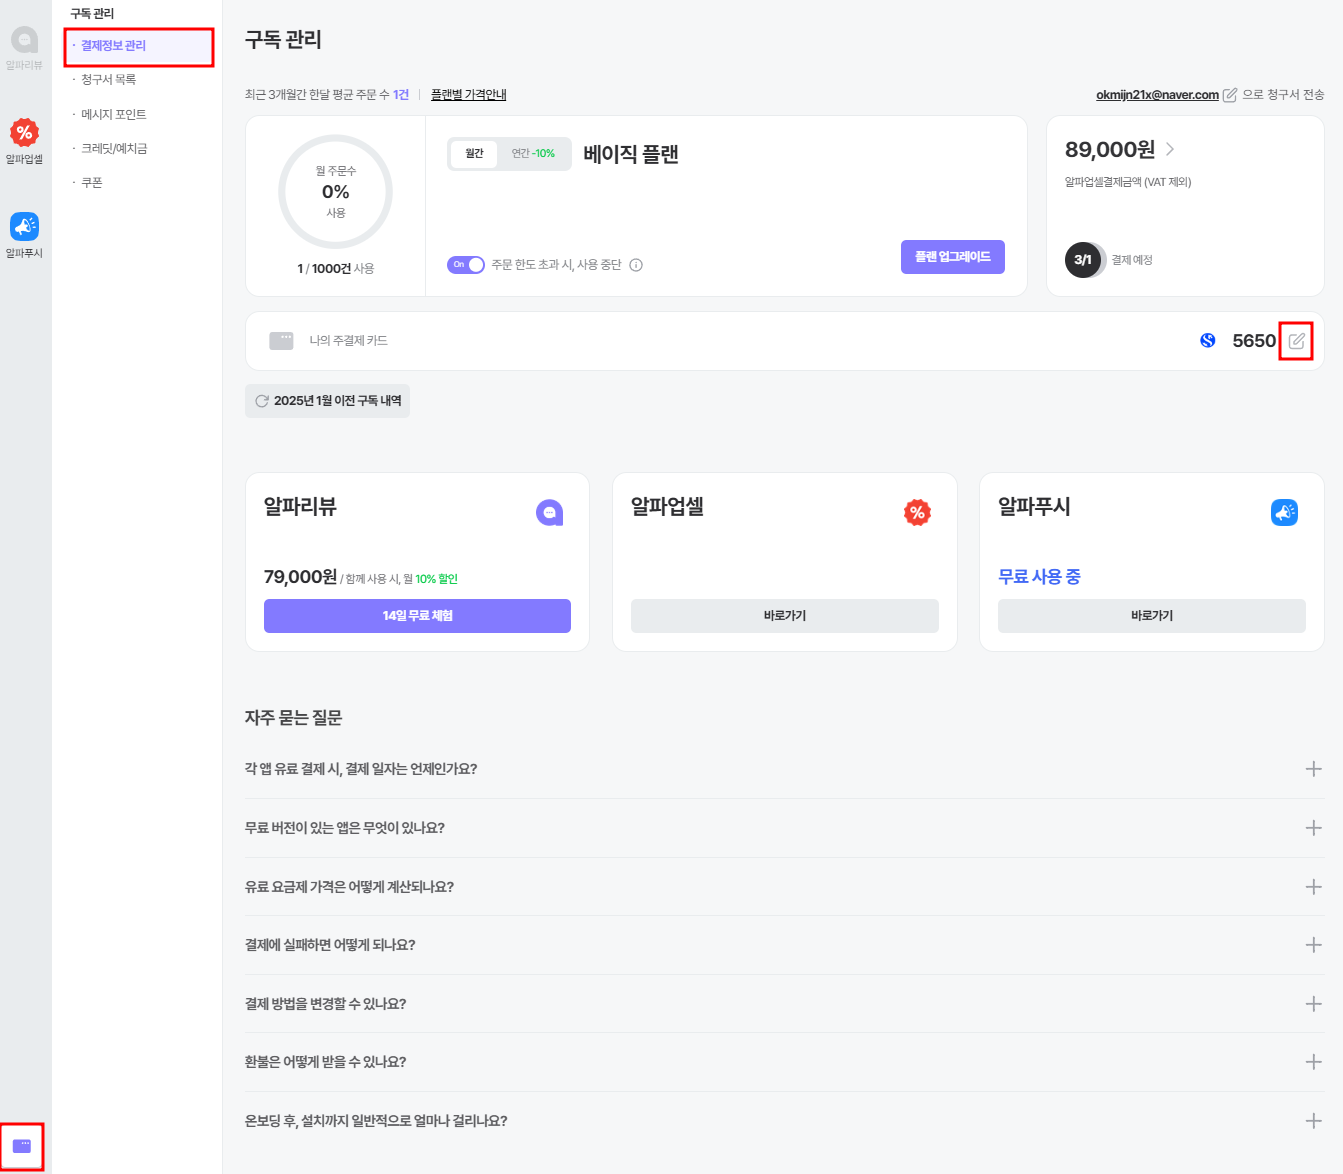
Task: Click the monthly order usage circular gauge
Action: (335, 192)
